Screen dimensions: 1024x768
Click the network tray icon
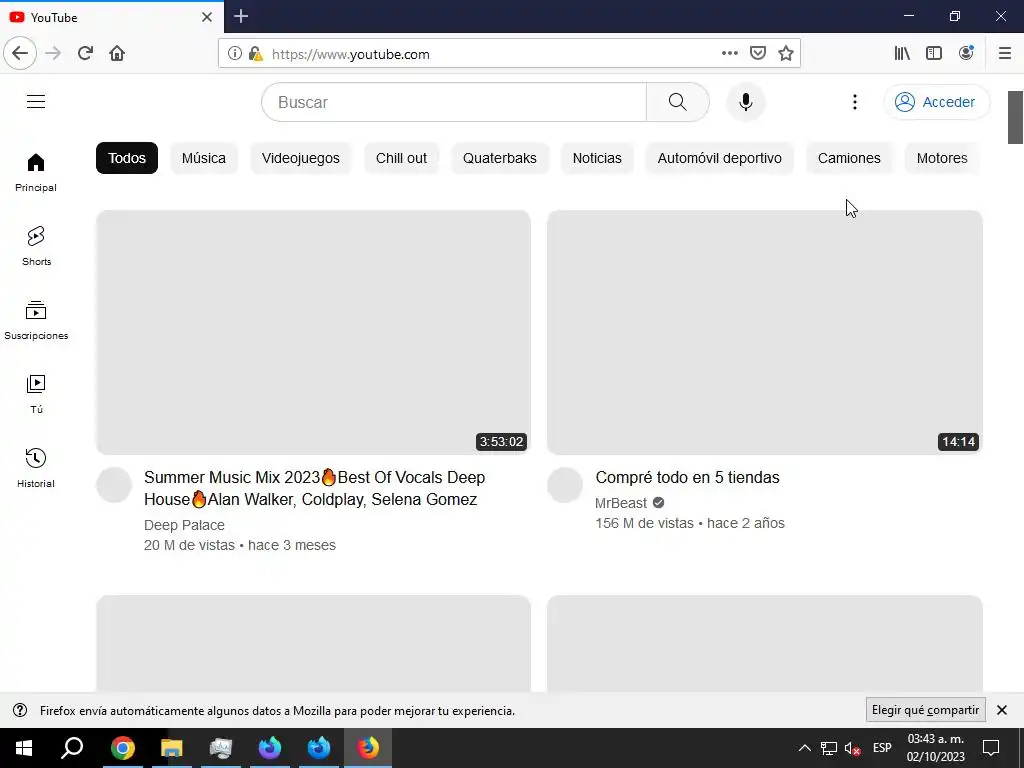click(x=829, y=748)
